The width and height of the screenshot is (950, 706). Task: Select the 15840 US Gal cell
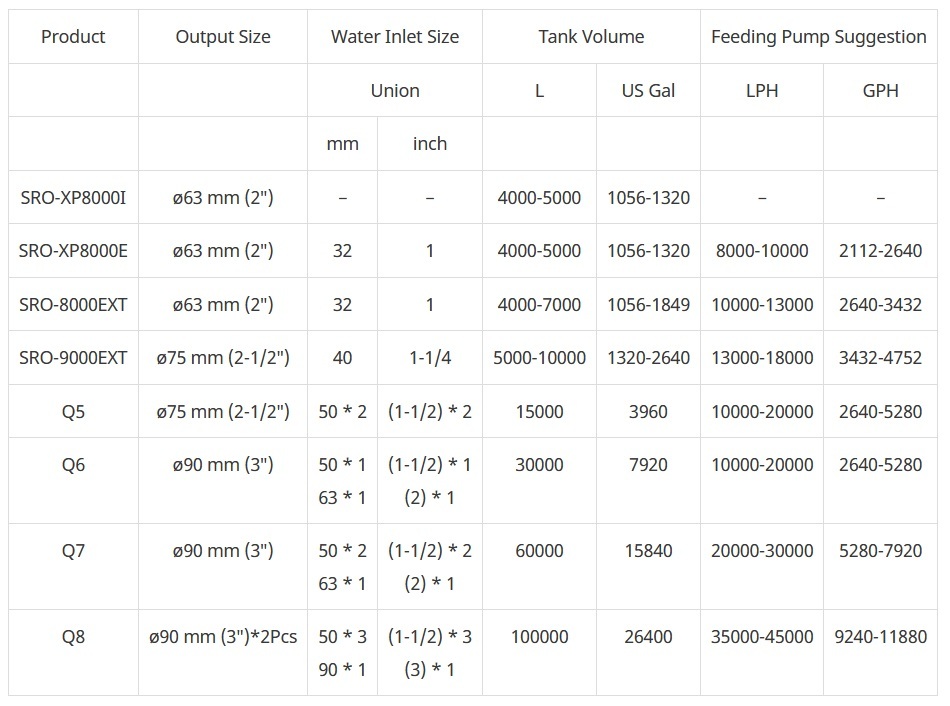(648, 550)
